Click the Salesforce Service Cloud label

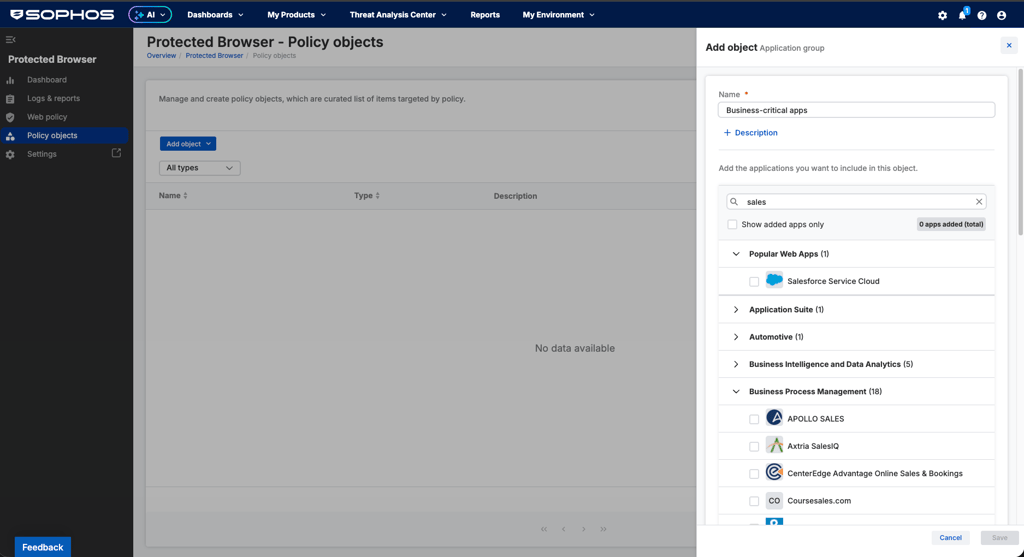[x=833, y=281]
